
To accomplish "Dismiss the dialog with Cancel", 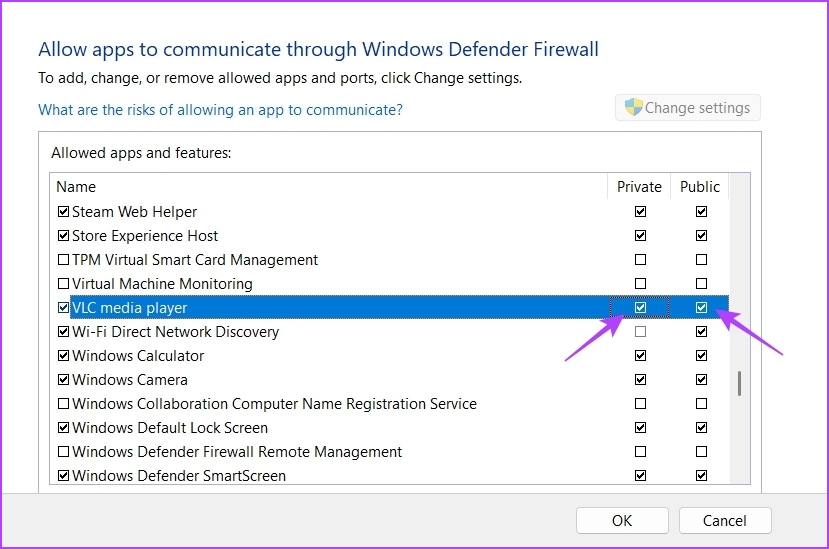I will pyautogui.click(x=725, y=521).
